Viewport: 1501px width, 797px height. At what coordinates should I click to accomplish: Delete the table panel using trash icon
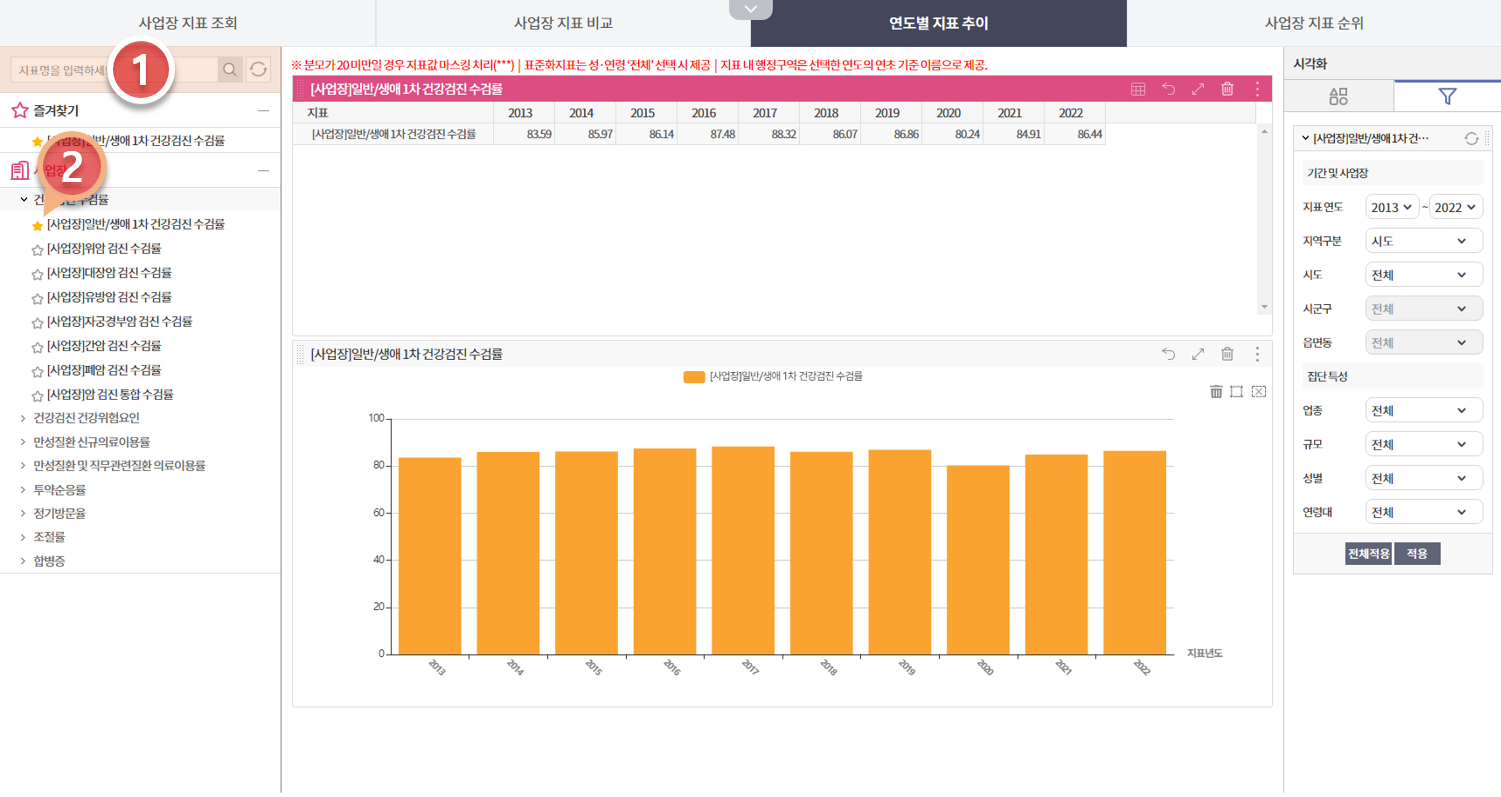click(1227, 89)
